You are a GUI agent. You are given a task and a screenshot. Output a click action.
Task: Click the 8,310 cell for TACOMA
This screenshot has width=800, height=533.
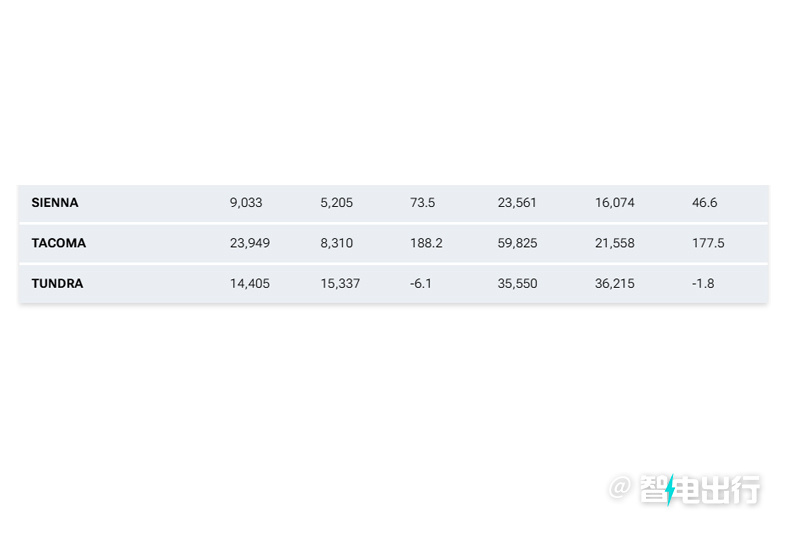click(337, 243)
